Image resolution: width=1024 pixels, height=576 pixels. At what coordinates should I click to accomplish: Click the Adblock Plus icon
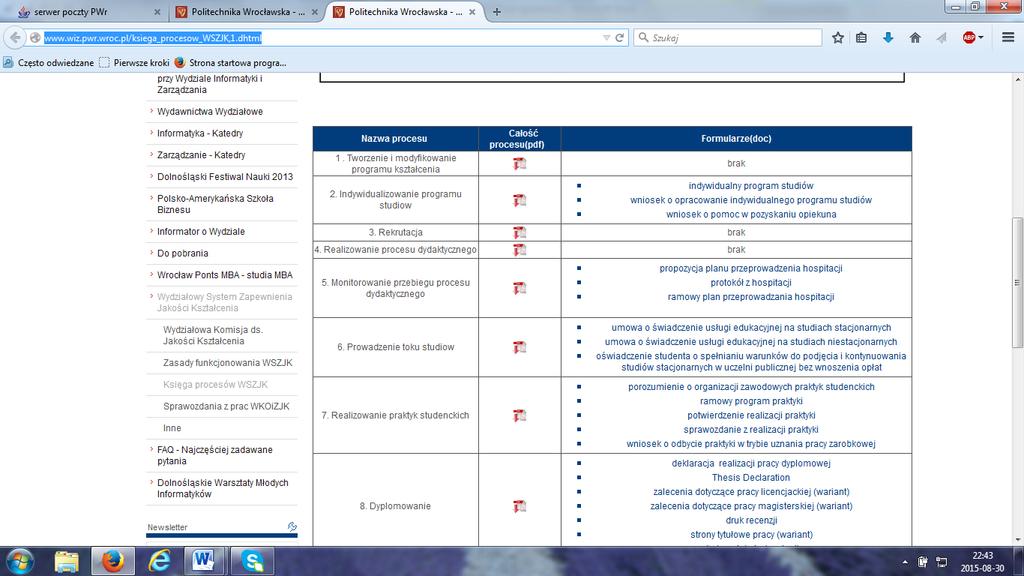[968, 38]
